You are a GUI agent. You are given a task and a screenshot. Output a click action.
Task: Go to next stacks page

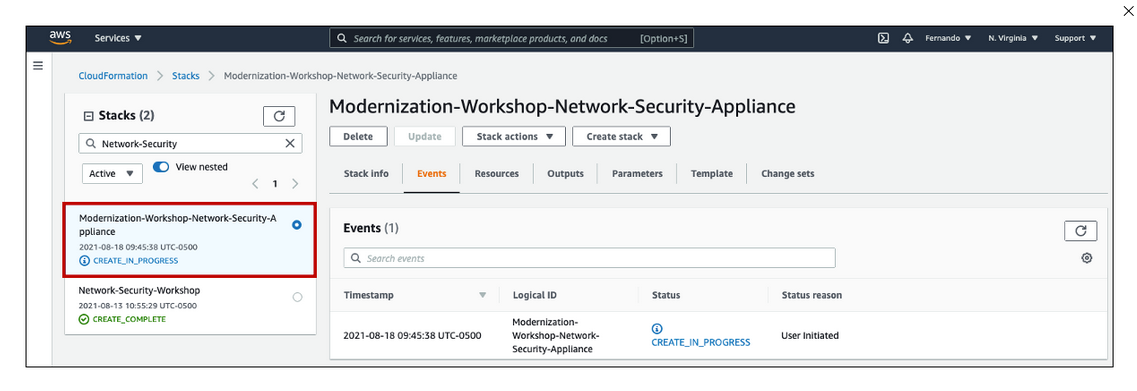point(294,184)
